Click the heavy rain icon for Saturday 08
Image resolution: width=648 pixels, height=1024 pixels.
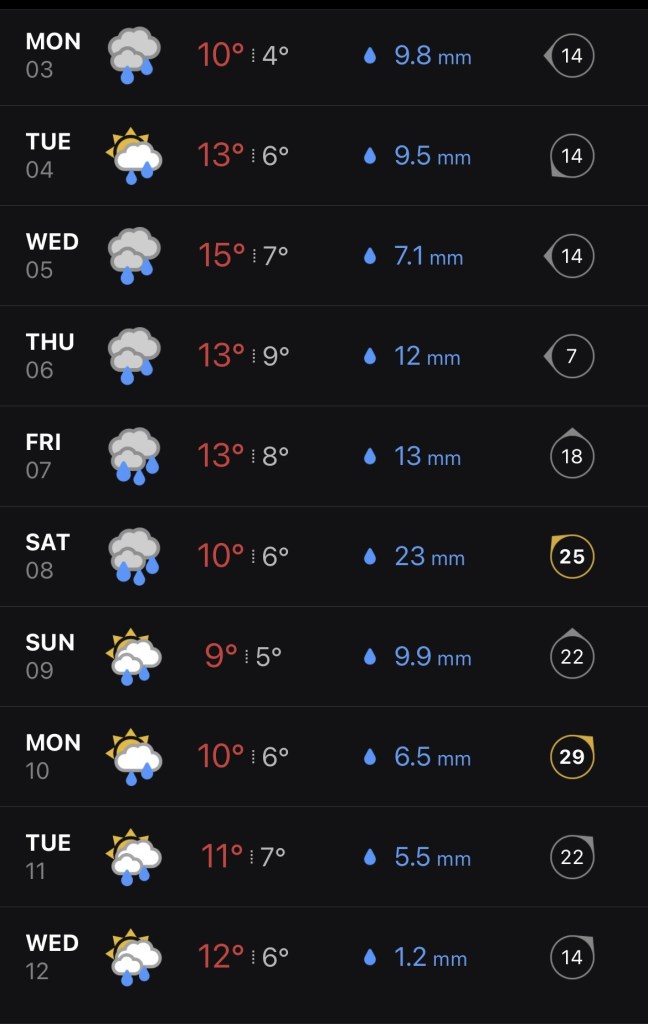pyautogui.click(x=134, y=556)
